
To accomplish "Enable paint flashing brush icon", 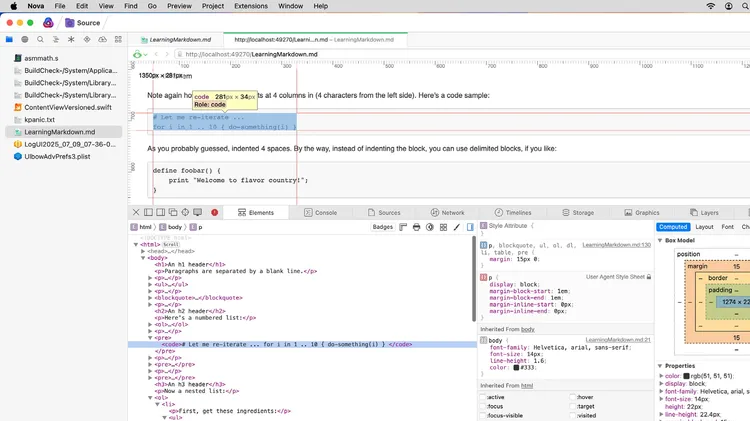I will coord(457,227).
